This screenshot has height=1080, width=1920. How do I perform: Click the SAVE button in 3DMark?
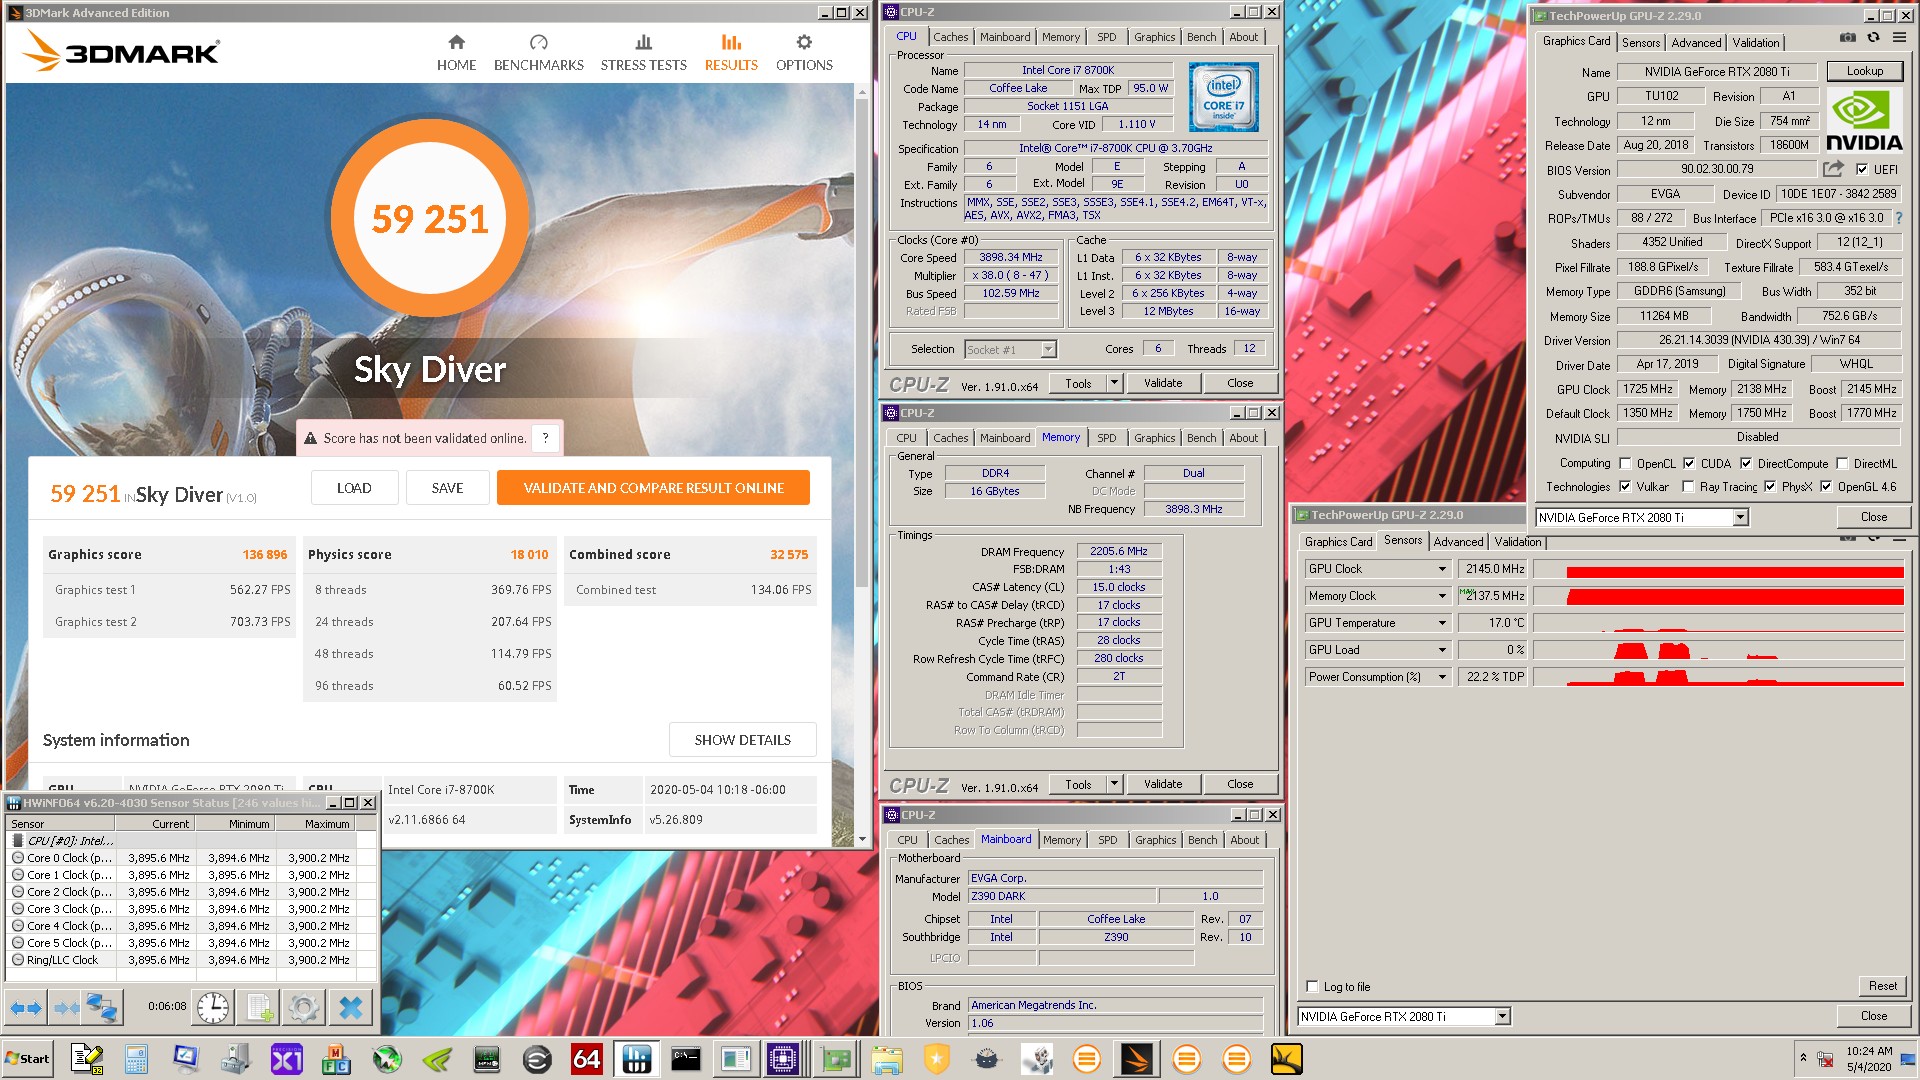pos(447,488)
